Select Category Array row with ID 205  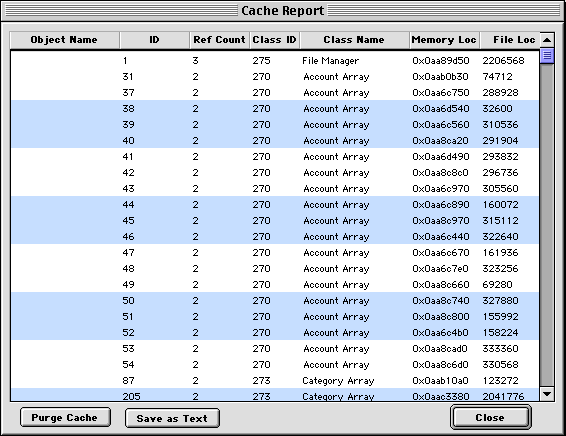point(275,395)
